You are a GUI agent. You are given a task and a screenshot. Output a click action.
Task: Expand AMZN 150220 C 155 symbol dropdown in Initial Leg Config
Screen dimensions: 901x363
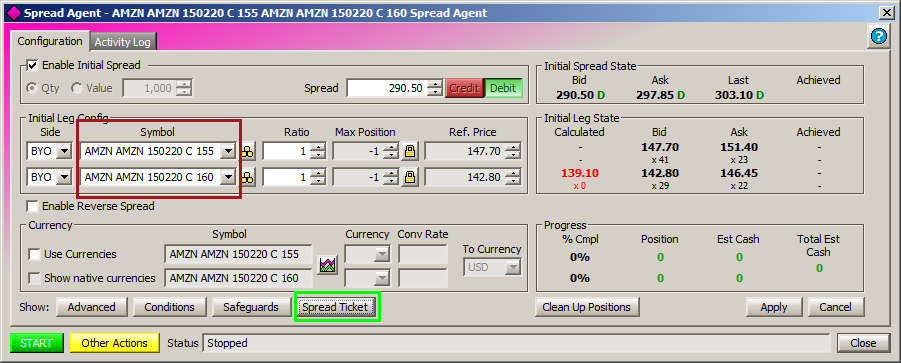[229, 152]
